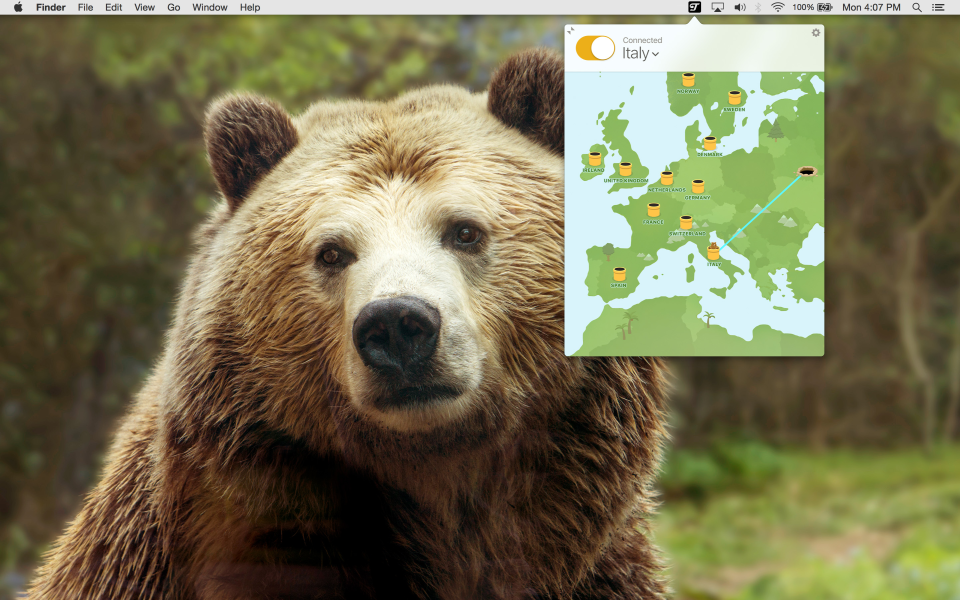Open the Go menu in Finder
960x600 pixels.
173,7
